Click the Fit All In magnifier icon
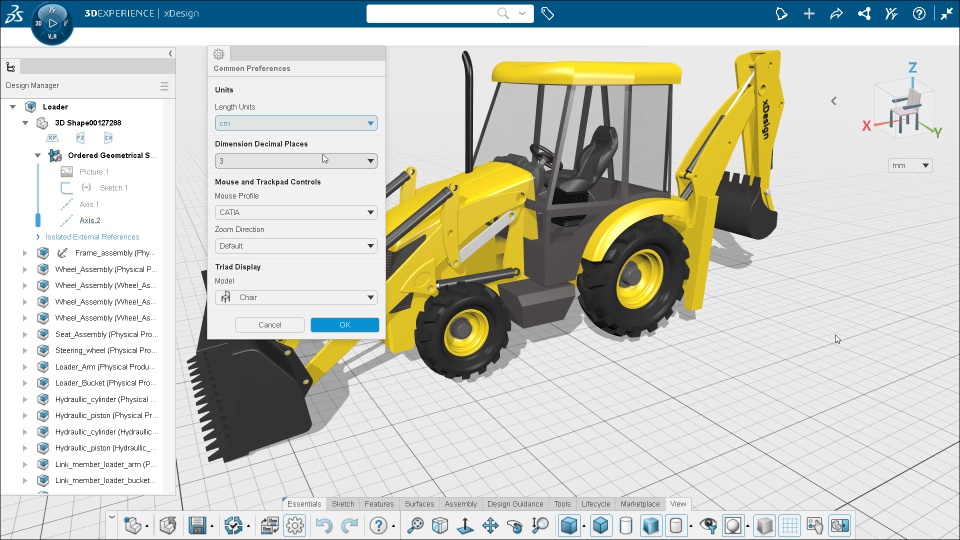The width and height of the screenshot is (960, 540). [415, 525]
